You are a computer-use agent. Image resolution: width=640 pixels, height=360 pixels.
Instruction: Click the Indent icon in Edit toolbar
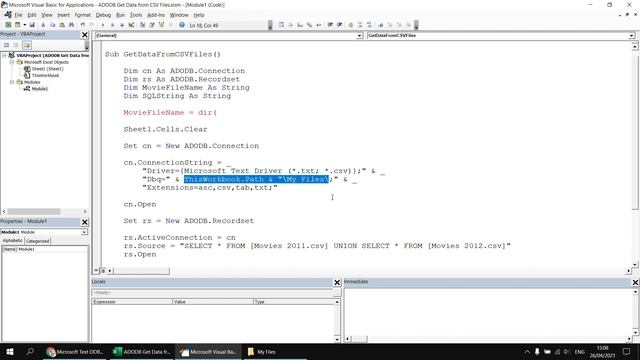330,25
